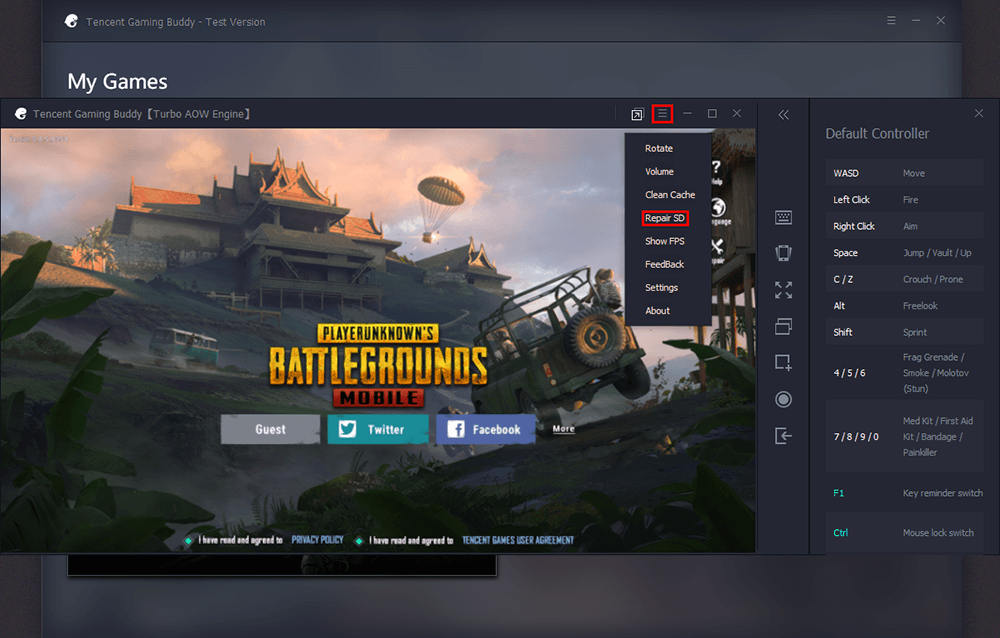Click the Space Jump / Vault row

904,253
